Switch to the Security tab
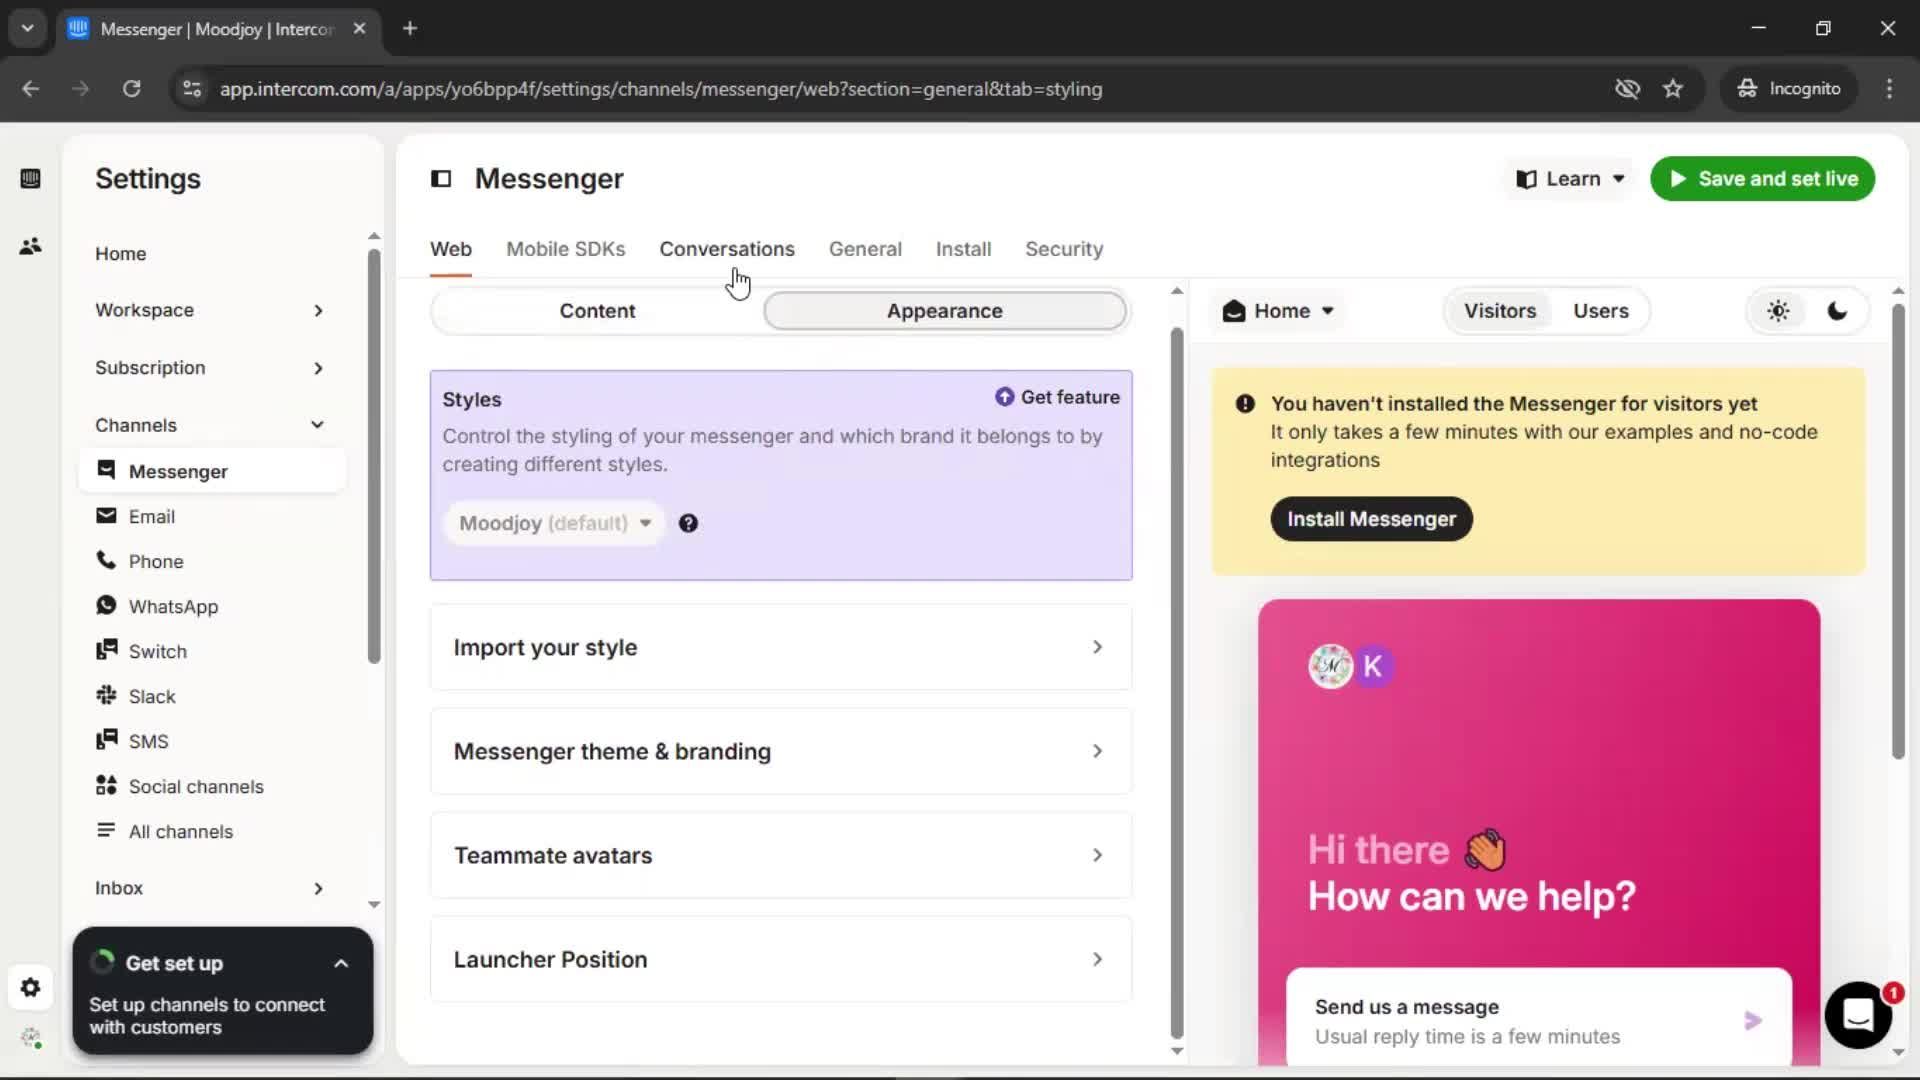 (1064, 249)
